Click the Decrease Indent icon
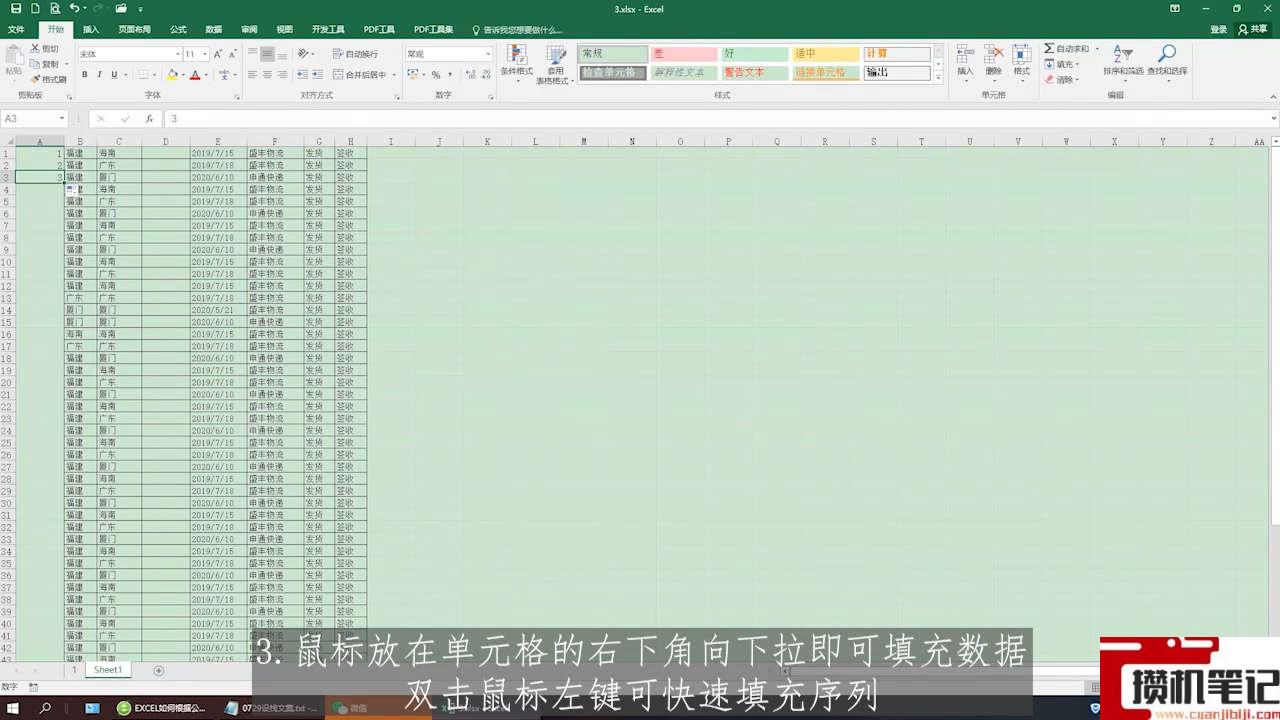1280x720 pixels. coord(302,75)
